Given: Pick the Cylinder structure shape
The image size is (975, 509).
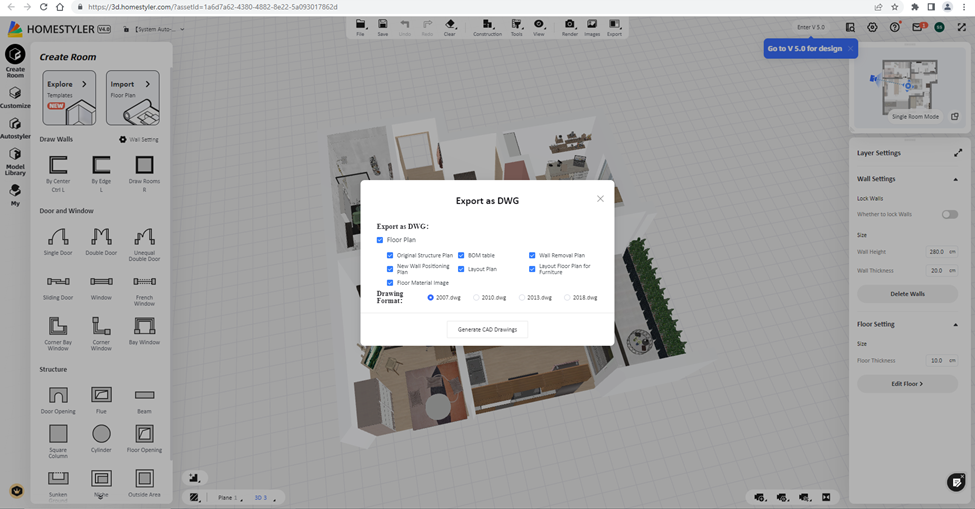Looking at the screenshot, I should click(101, 433).
